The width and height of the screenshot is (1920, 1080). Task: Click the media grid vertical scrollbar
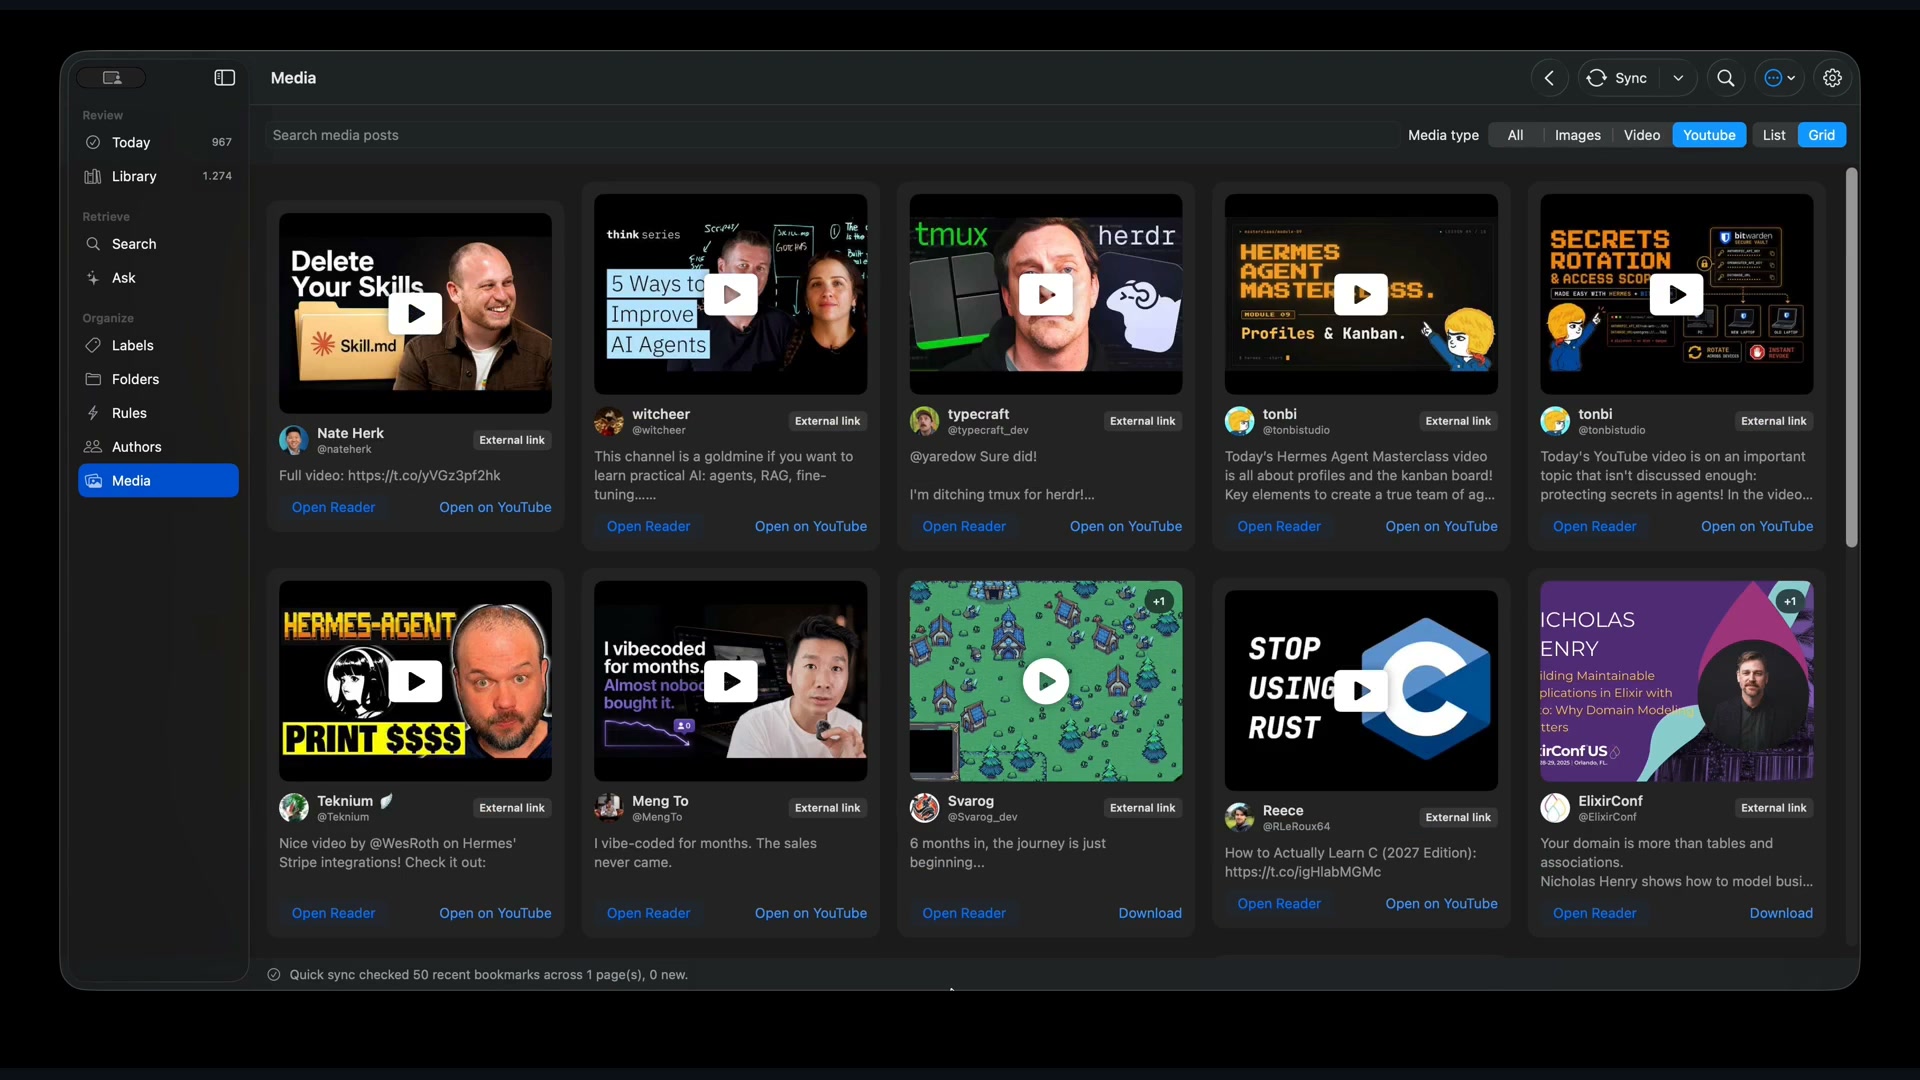click(1851, 358)
